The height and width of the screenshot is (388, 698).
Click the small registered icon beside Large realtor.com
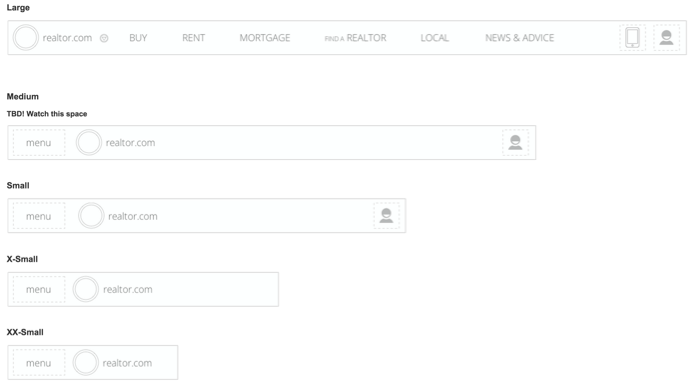point(104,38)
